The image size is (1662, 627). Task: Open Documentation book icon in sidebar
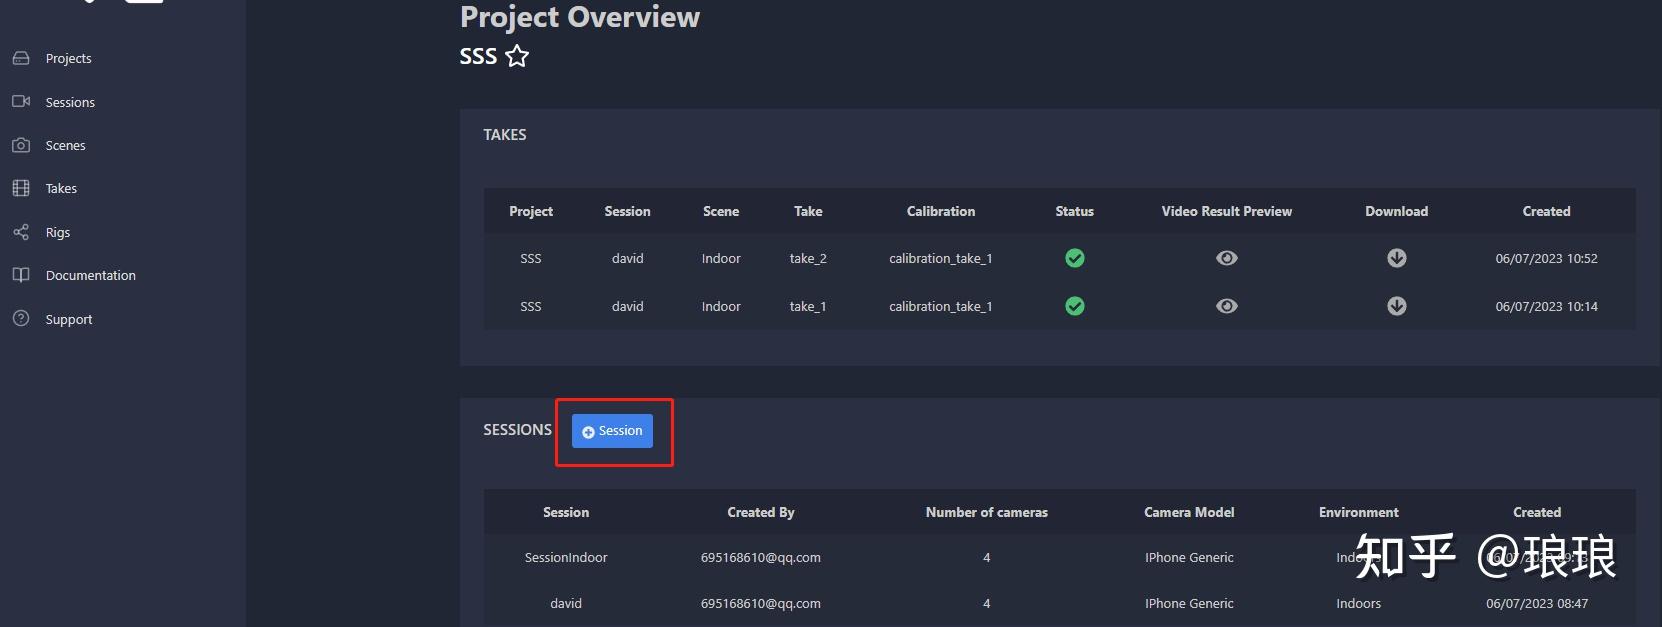pyautogui.click(x=21, y=275)
